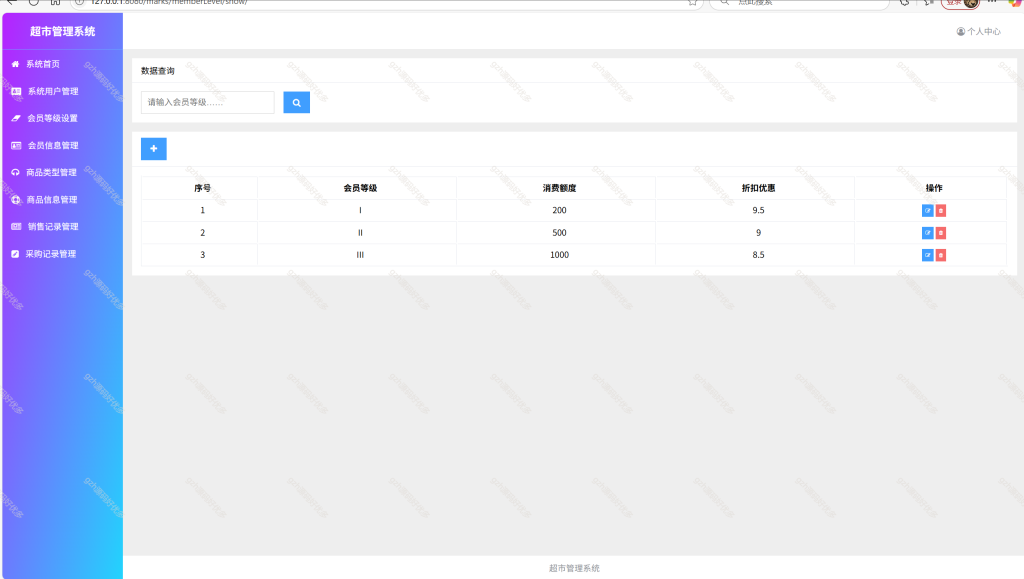This screenshot has height=579, width=1024.
Task: Open 会员信息管理 menu item
Action: tap(53, 146)
